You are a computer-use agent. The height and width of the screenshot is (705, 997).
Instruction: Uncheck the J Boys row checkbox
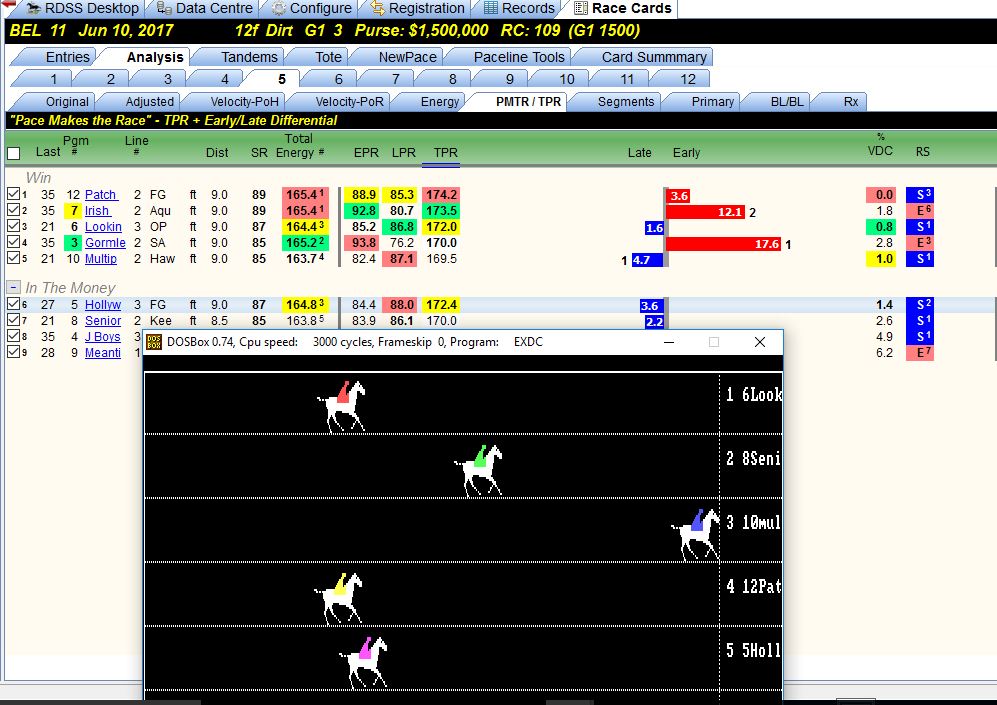pos(13,336)
